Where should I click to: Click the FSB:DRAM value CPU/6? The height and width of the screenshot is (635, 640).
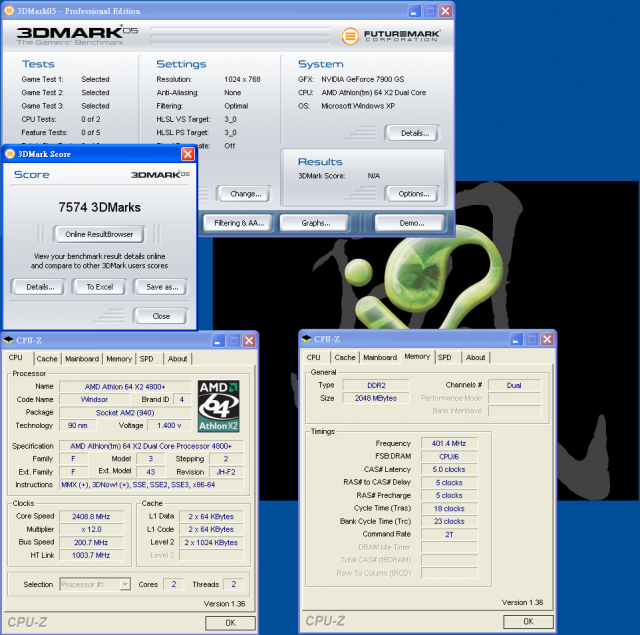pyautogui.click(x=449, y=456)
